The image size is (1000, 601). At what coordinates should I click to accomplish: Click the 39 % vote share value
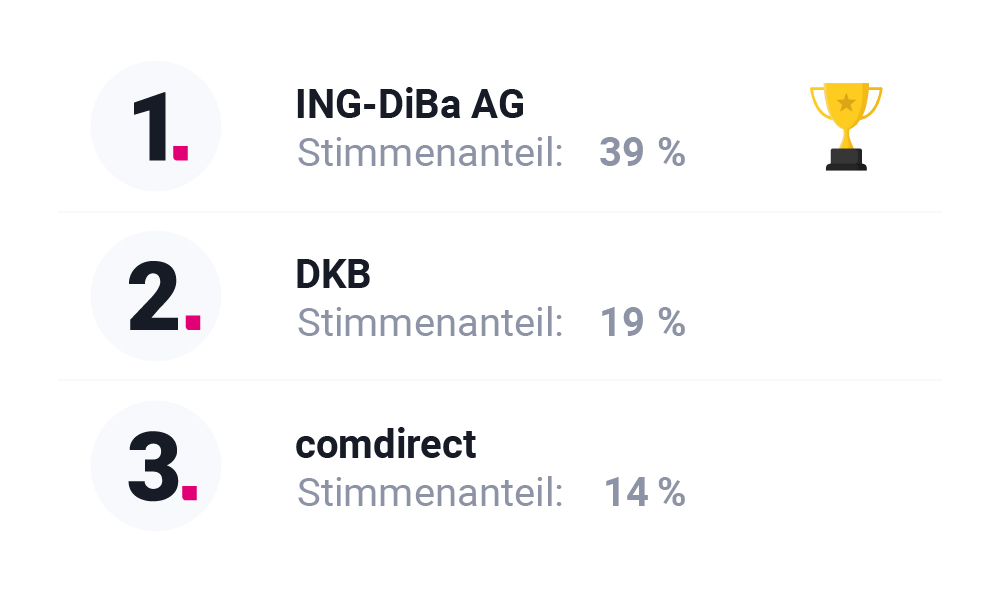coord(642,152)
